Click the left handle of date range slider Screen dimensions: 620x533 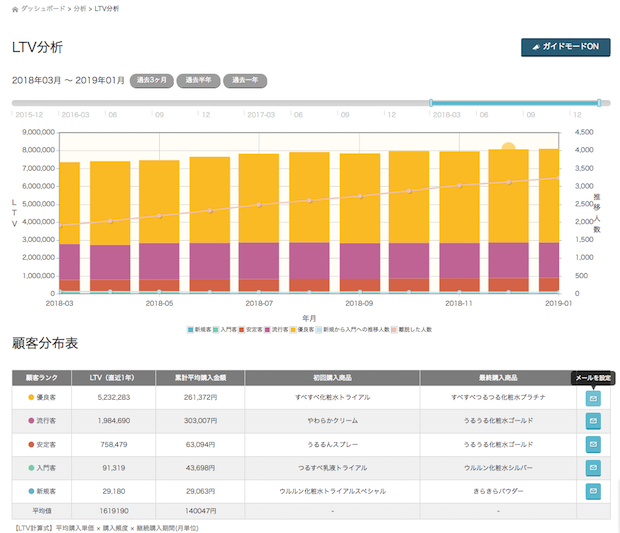coord(431,102)
